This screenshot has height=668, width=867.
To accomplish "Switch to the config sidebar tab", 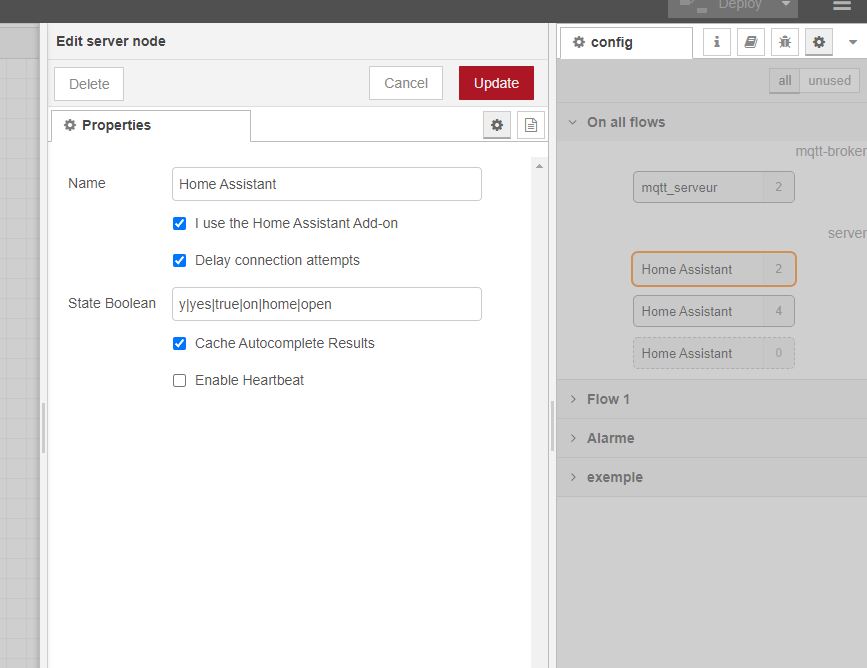I will (626, 43).
